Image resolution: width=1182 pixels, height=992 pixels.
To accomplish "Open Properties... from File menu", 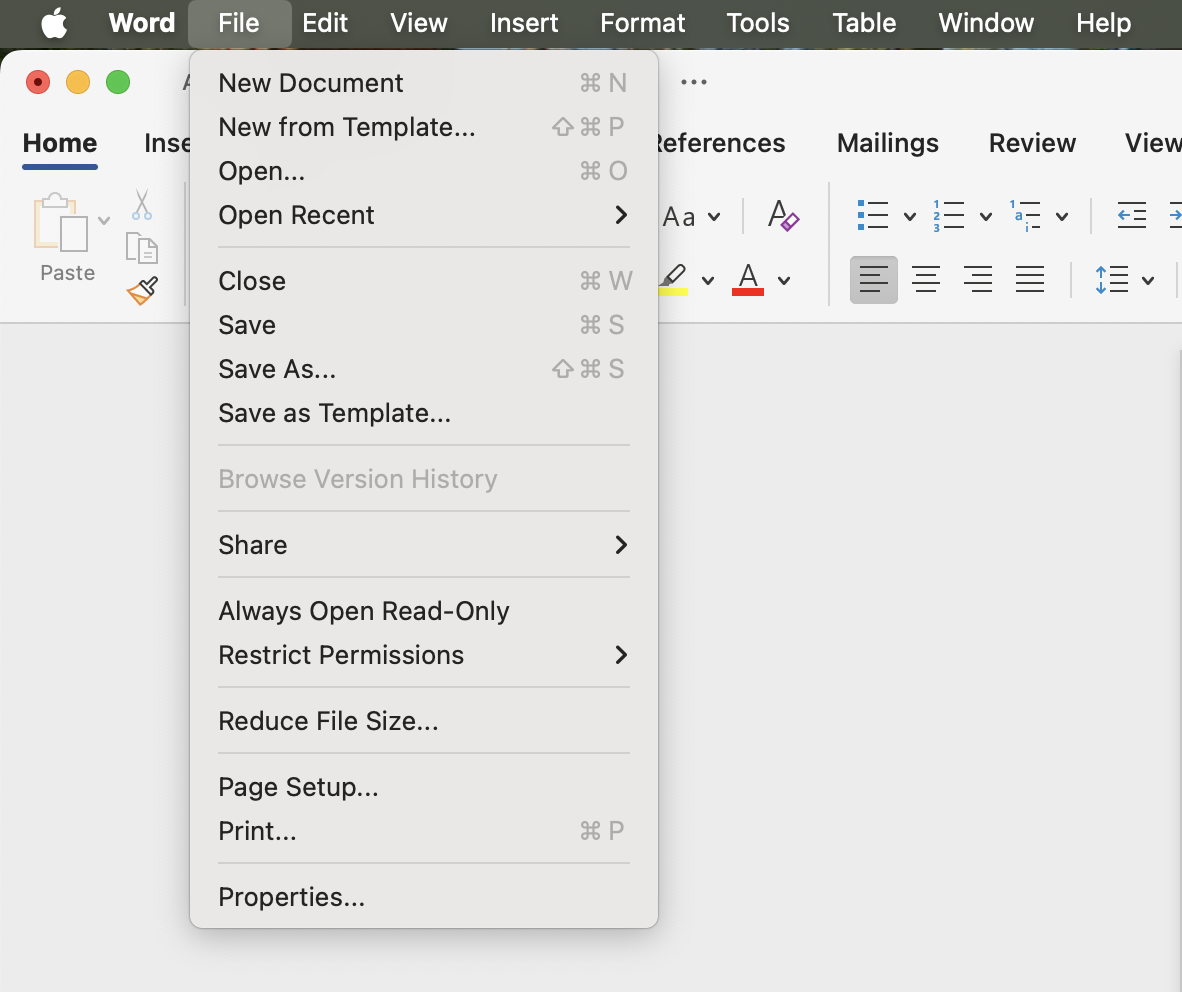I will click(x=424, y=897).
